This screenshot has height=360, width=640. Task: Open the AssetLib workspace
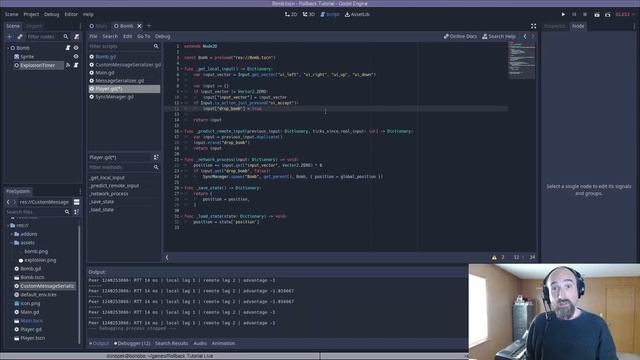click(357, 14)
